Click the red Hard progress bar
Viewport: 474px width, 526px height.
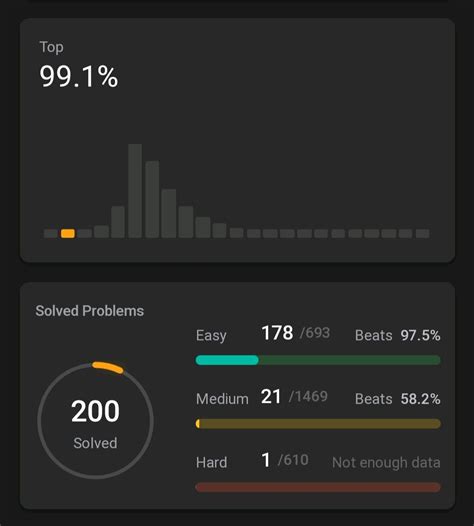[x=318, y=487]
